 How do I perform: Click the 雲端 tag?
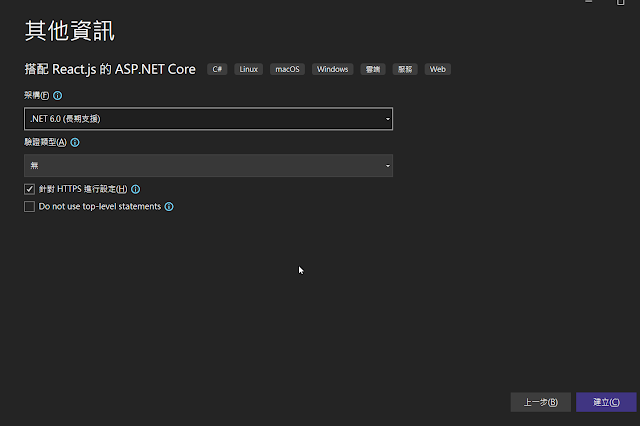click(373, 69)
